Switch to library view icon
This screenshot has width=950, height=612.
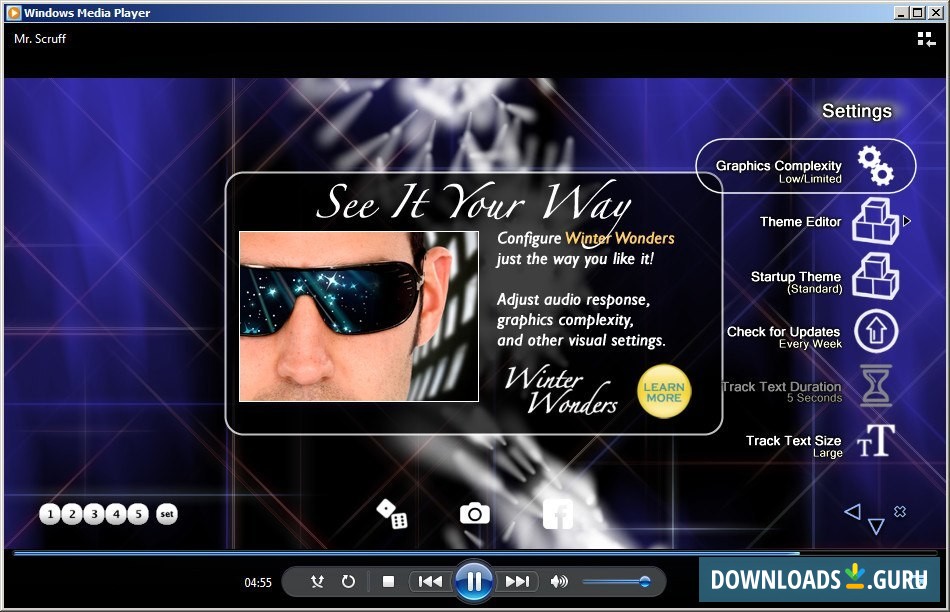[x=926, y=39]
